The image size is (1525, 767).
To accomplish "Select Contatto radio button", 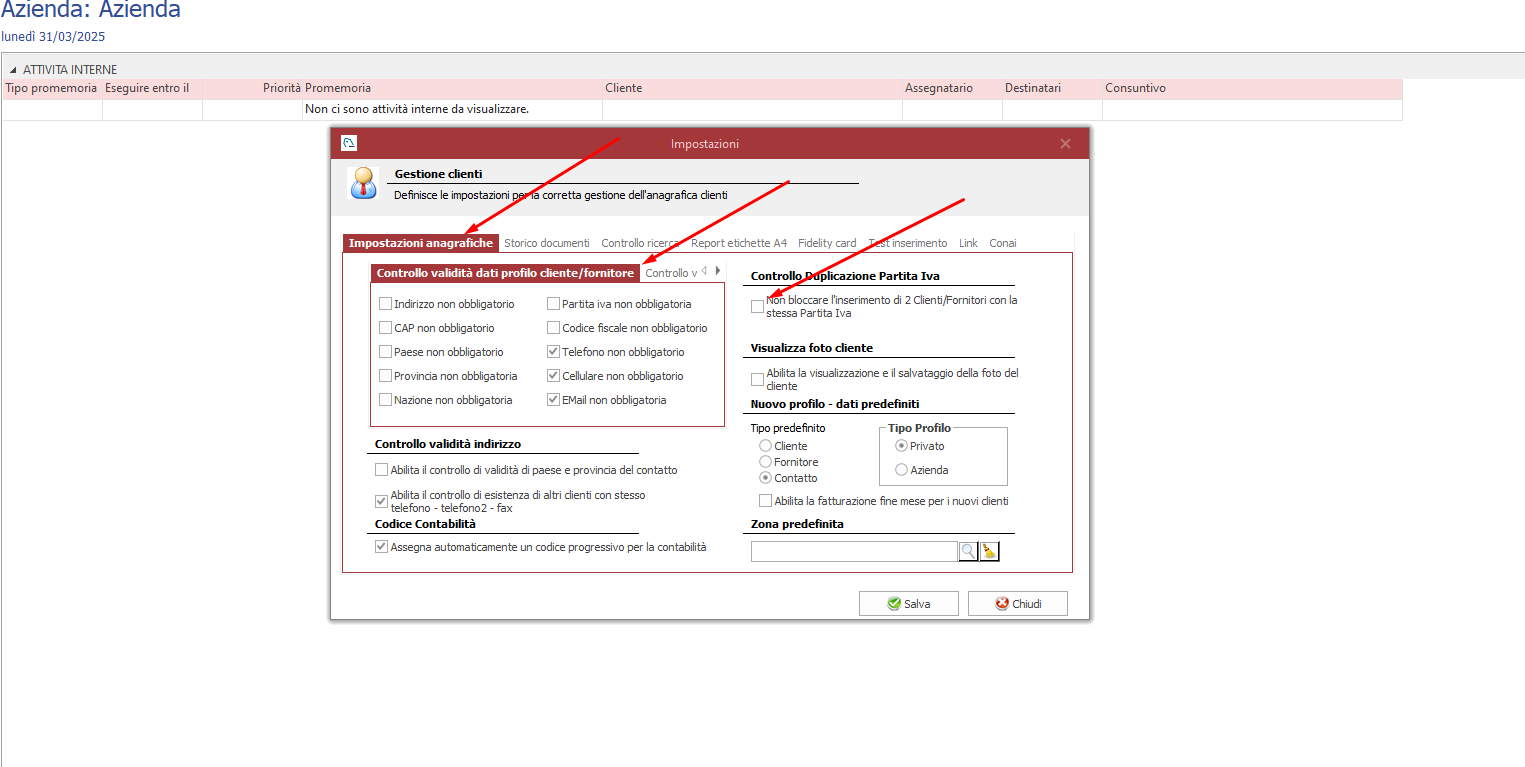I will click(766, 478).
